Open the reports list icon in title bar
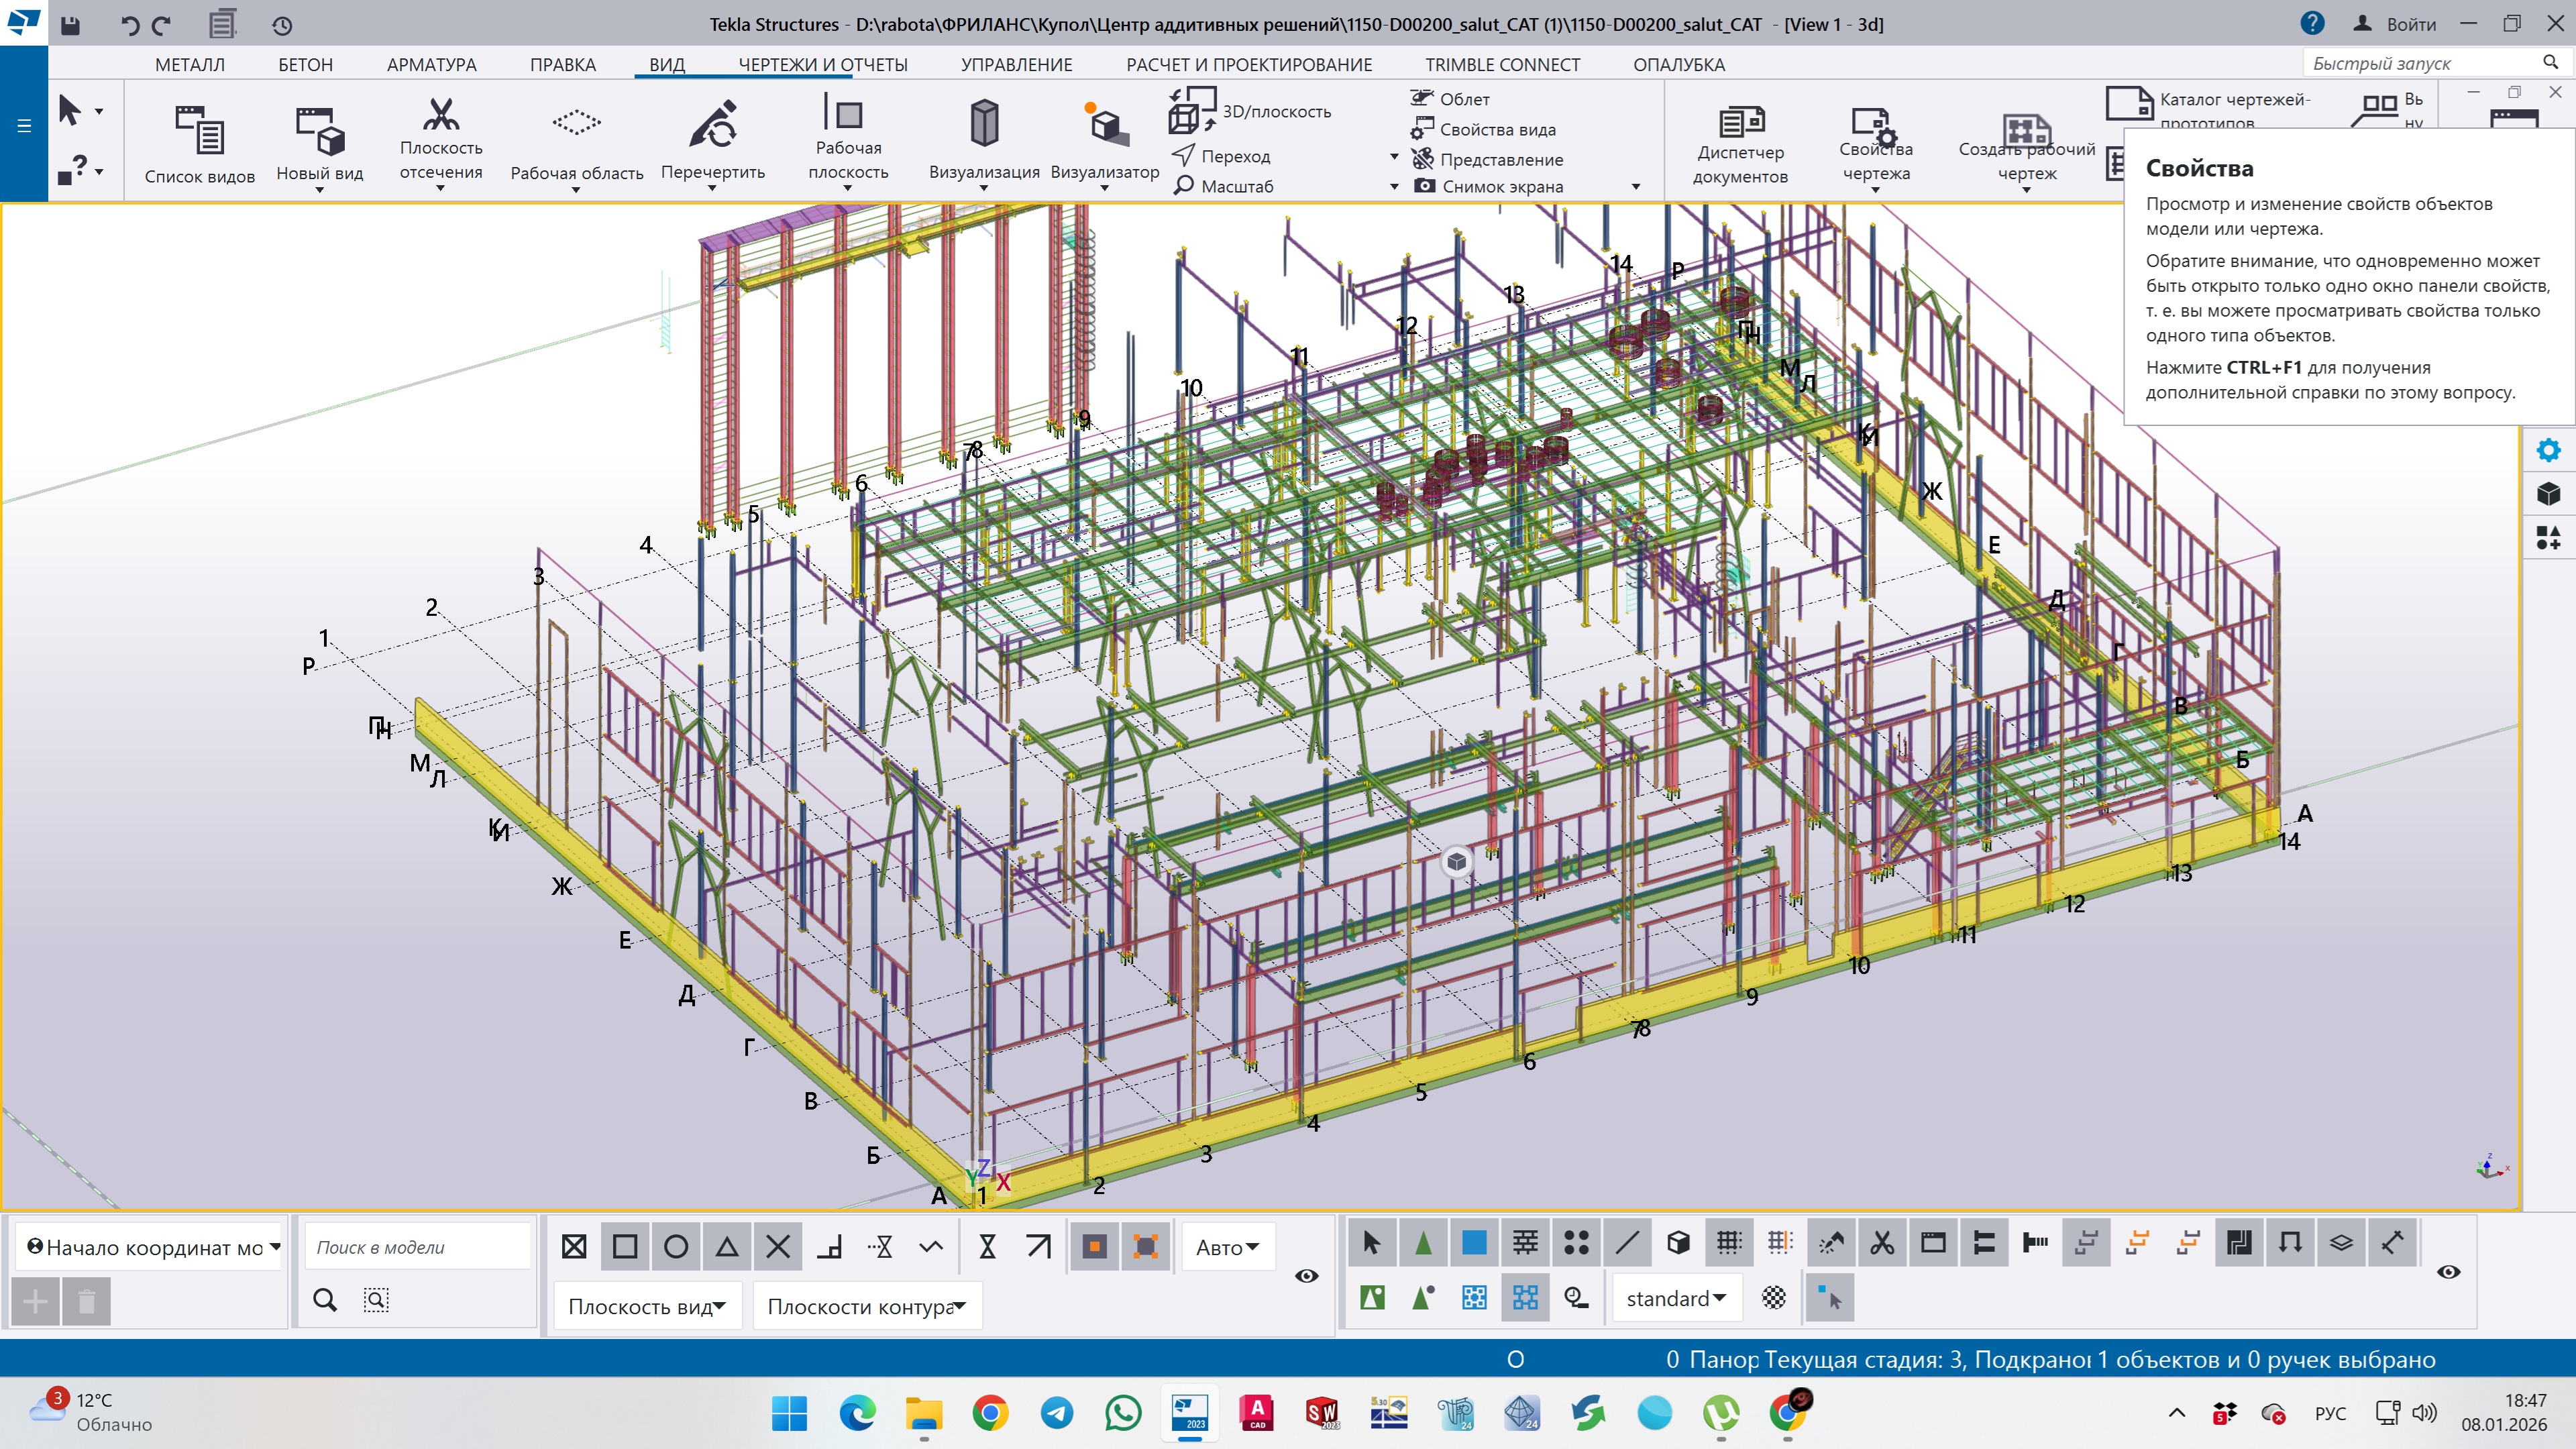The height and width of the screenshot is (1449, 2576). click(x=222, y=24)
